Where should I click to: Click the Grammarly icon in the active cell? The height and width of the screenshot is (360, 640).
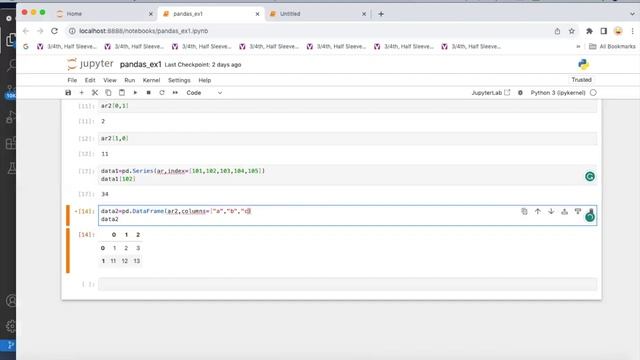coord(590,217)
